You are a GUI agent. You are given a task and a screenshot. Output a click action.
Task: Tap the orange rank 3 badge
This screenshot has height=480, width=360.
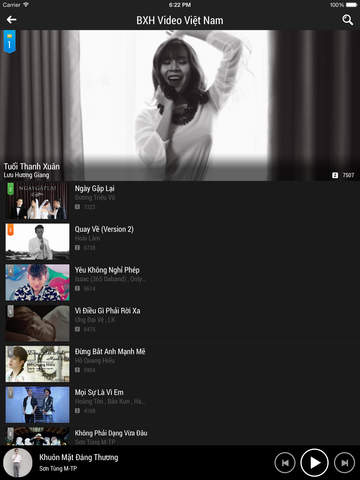pyautogui.click(x=10, y=230)
